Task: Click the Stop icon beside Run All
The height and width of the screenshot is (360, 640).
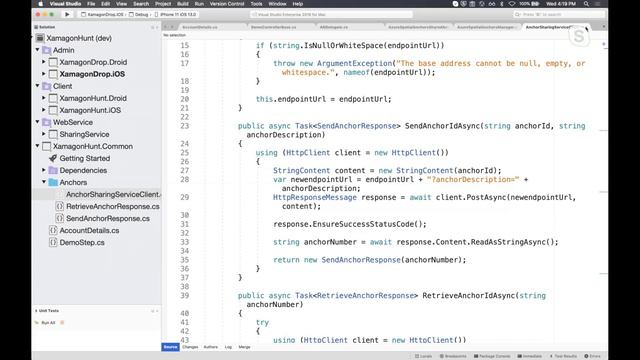Action: [62, 322]
